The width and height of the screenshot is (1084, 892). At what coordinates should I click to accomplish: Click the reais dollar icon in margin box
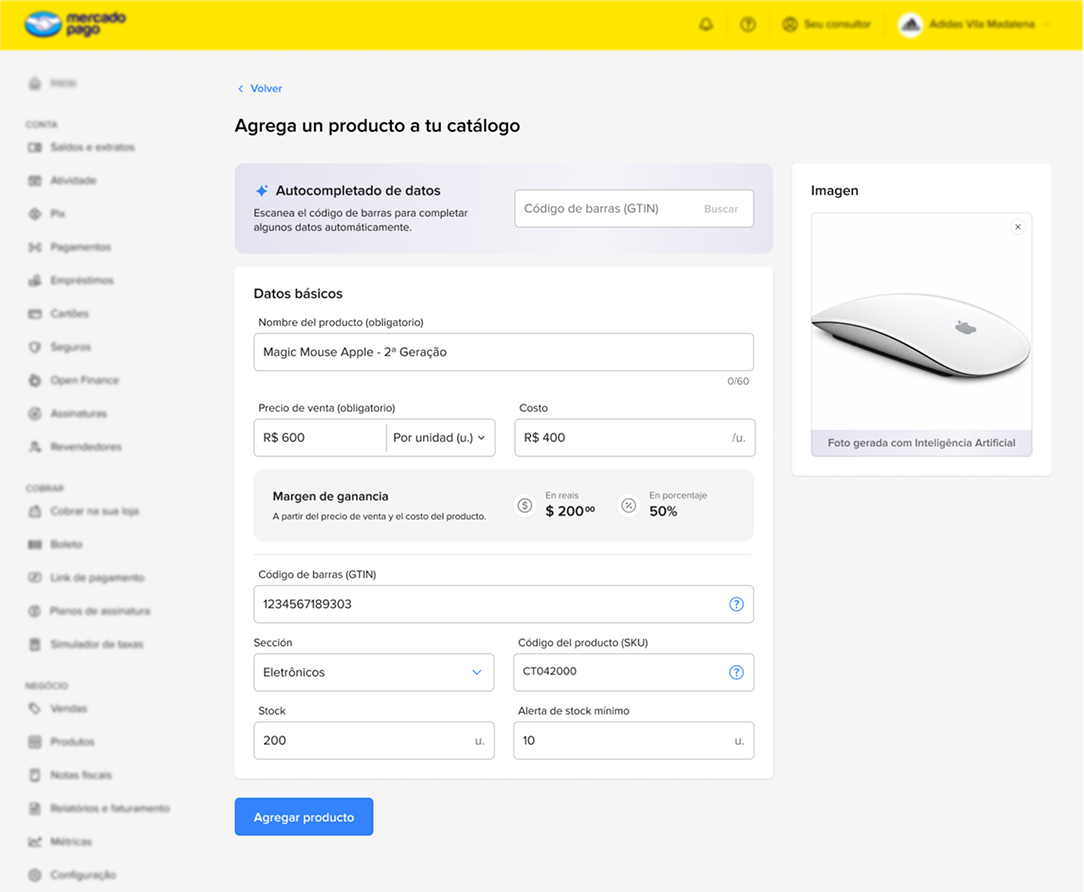(525, 506)
